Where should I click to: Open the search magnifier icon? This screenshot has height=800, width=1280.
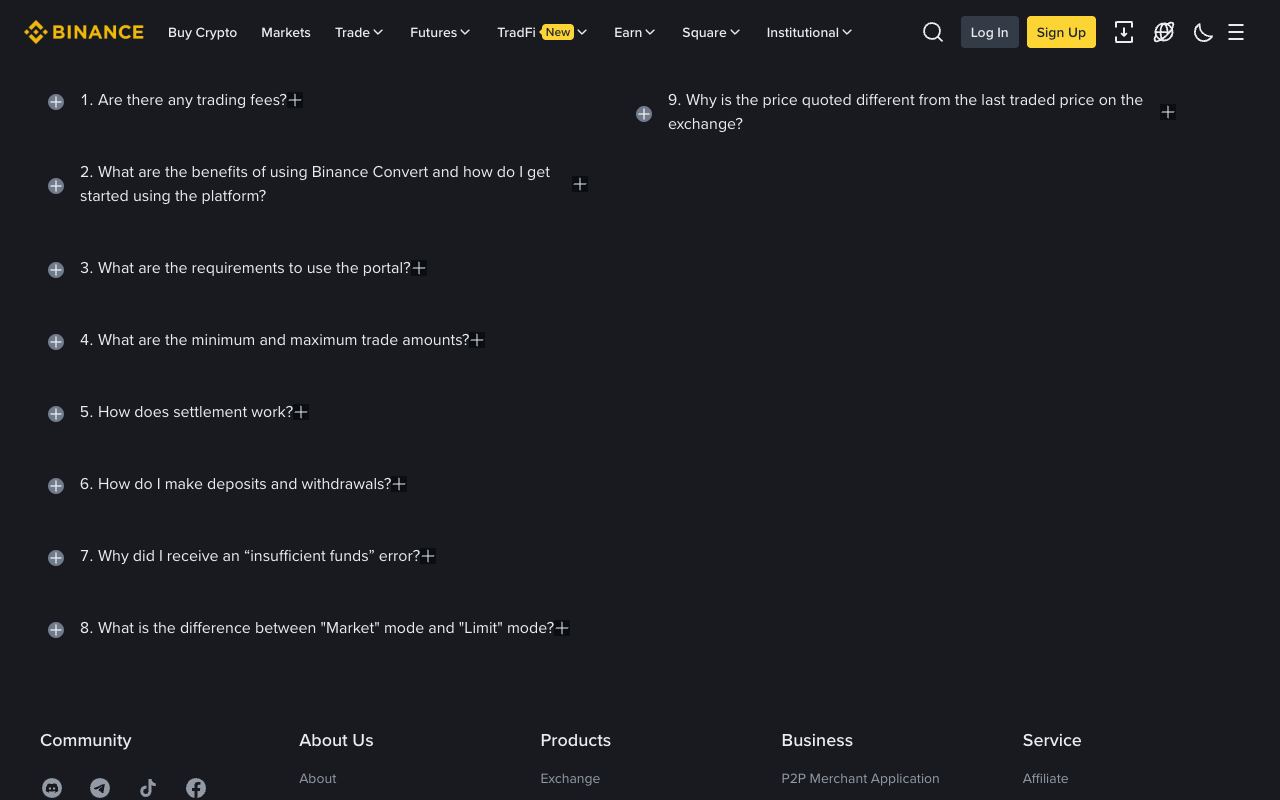(933, 32)
